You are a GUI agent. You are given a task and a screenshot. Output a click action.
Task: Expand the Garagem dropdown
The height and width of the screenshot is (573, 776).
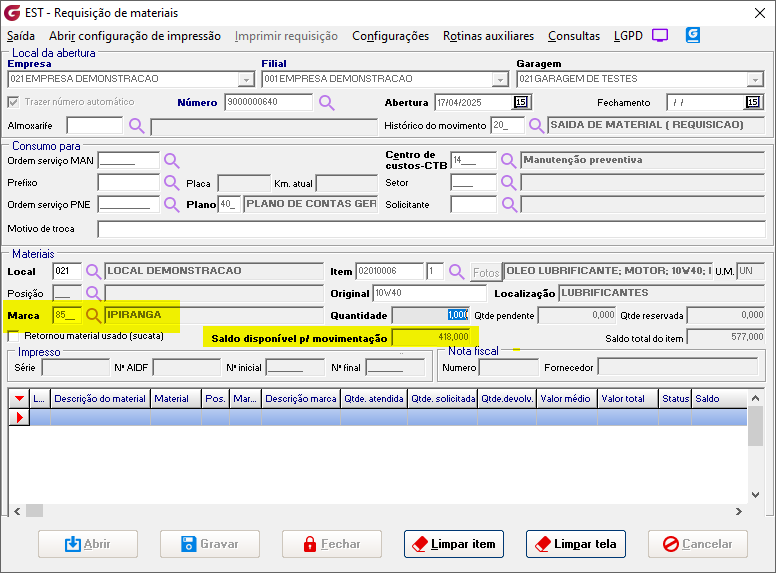pyautogui.click(x=755, y=79)
